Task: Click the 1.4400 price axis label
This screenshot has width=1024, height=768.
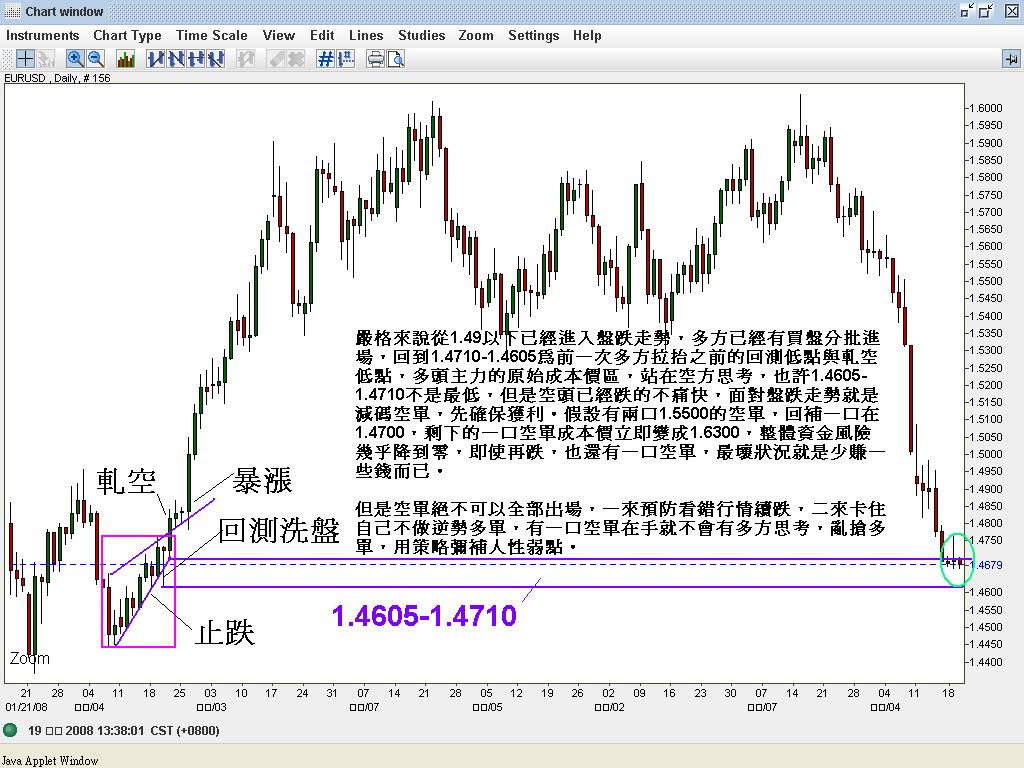Action: [x=985, y=662]
